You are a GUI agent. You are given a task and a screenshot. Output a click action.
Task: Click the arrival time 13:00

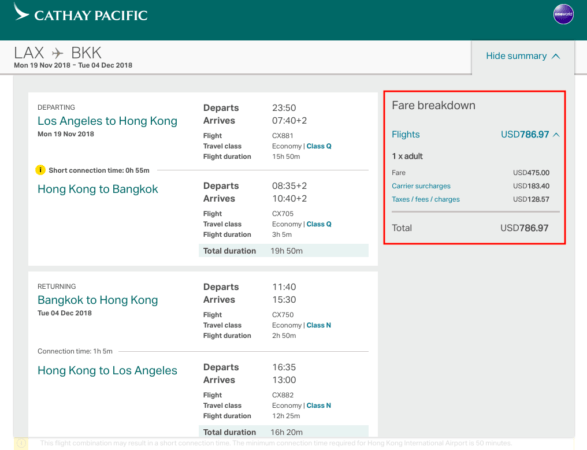point(284,380)
